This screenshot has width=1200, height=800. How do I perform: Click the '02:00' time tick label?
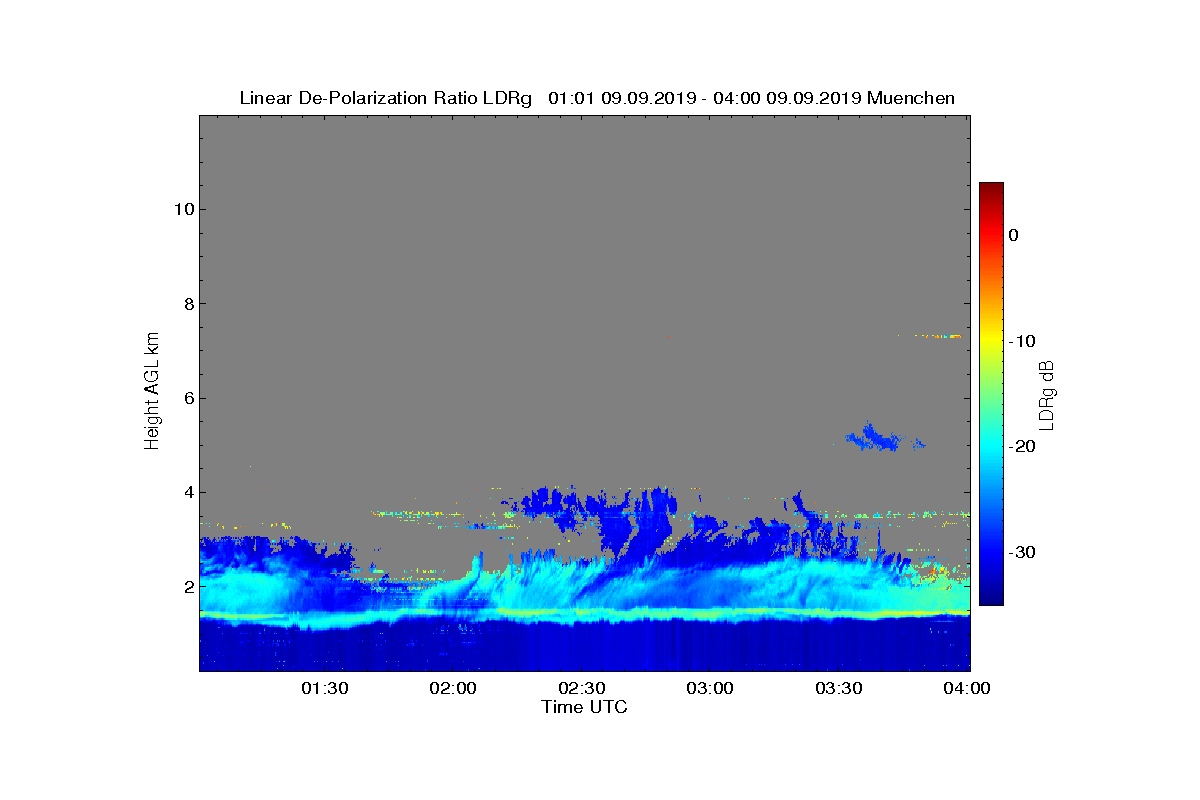point(453,688)
